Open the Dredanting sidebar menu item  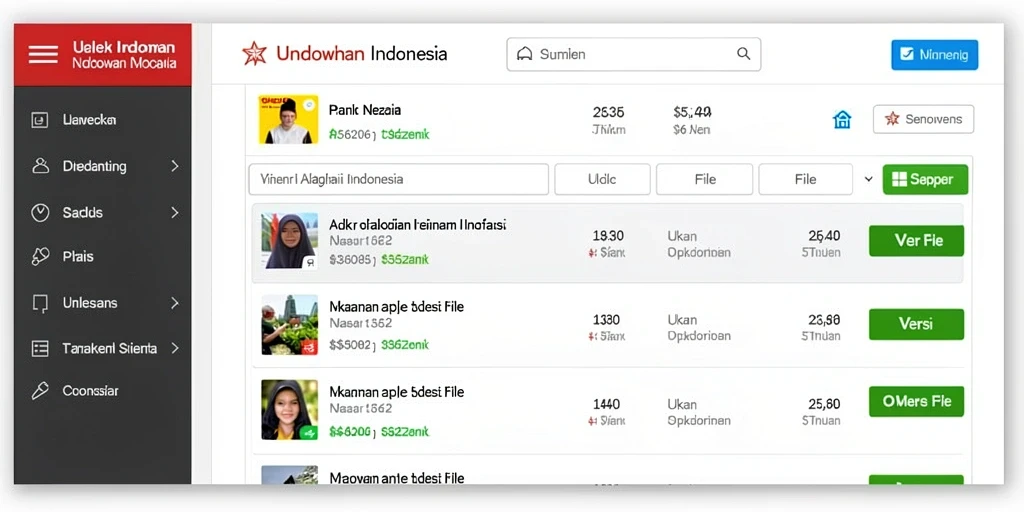tap(103, 166)
